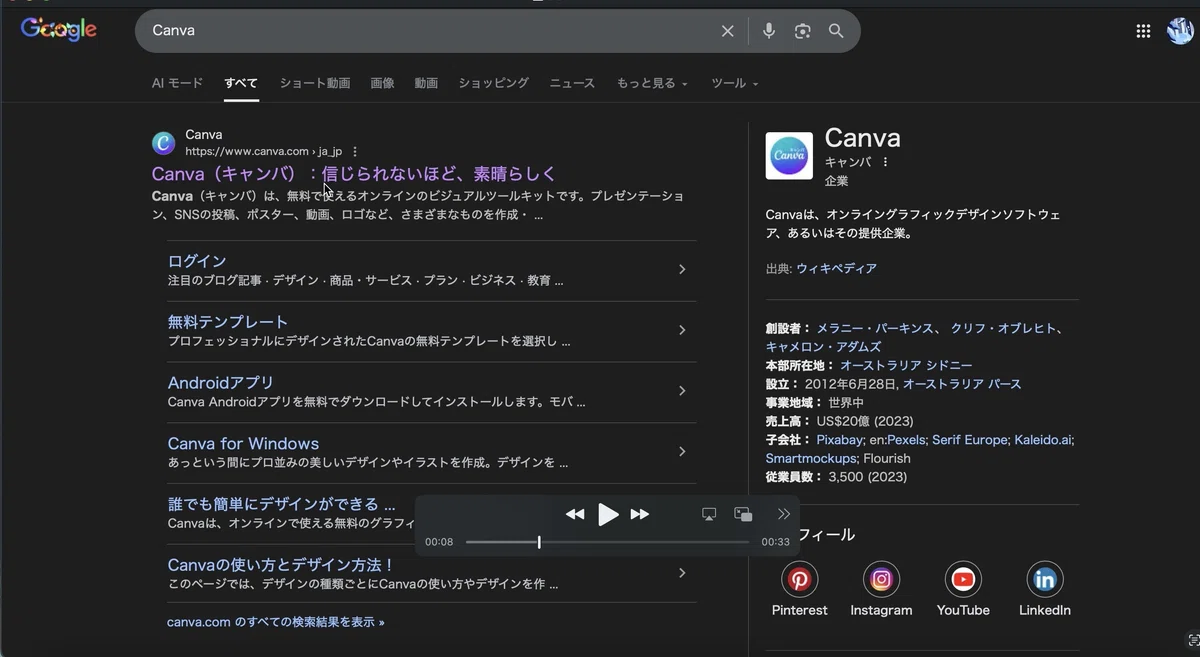This screenshot has width=1200, height=657.
Task: Click founder キャメロン・アダムズ link
Action: (824, 347)
